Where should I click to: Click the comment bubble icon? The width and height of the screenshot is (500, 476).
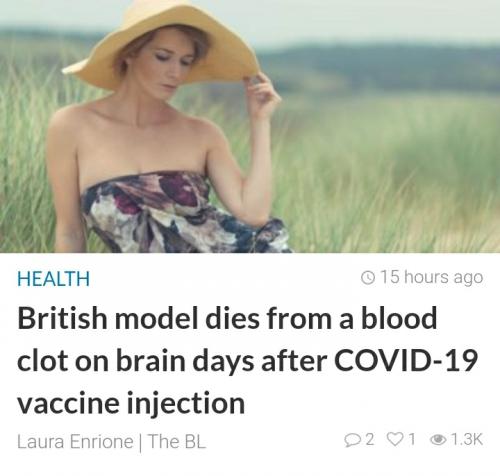tap(353, 440)
